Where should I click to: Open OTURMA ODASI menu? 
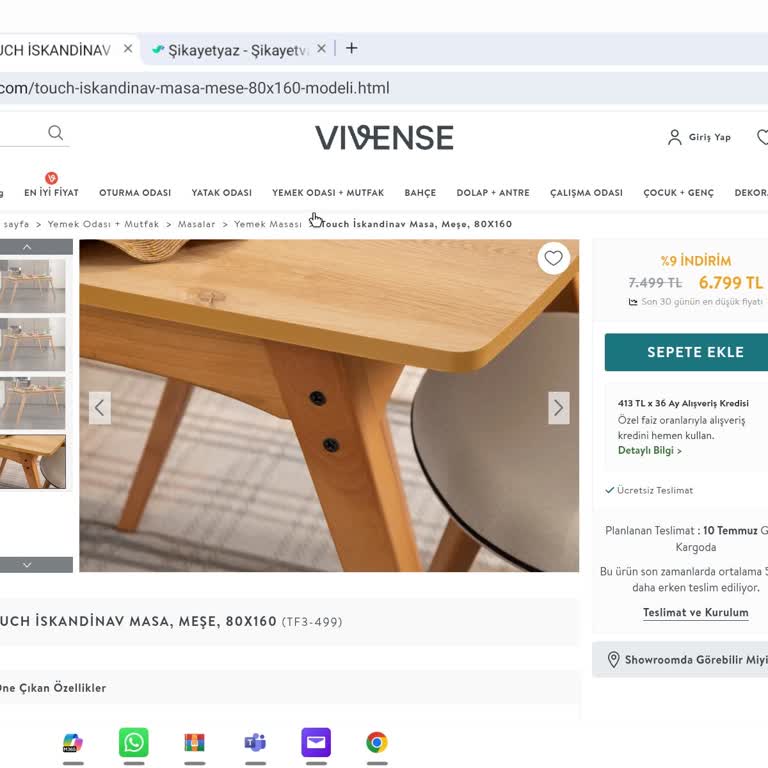[135, 192]
